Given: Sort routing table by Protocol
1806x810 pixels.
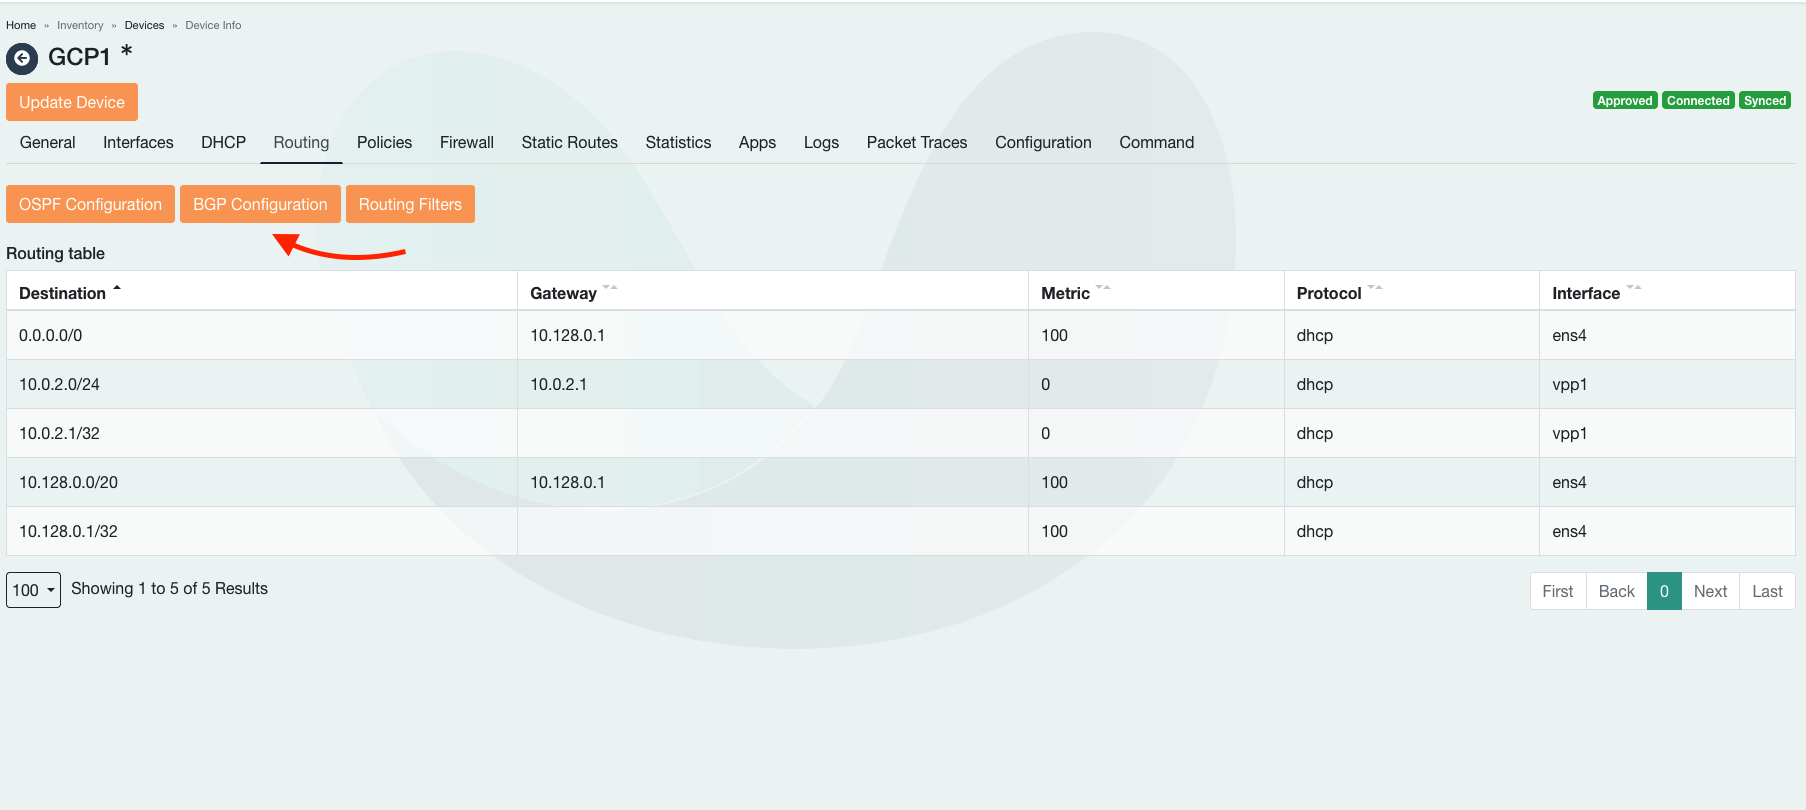Looking at the screenshot, I should click(1328, 293).
